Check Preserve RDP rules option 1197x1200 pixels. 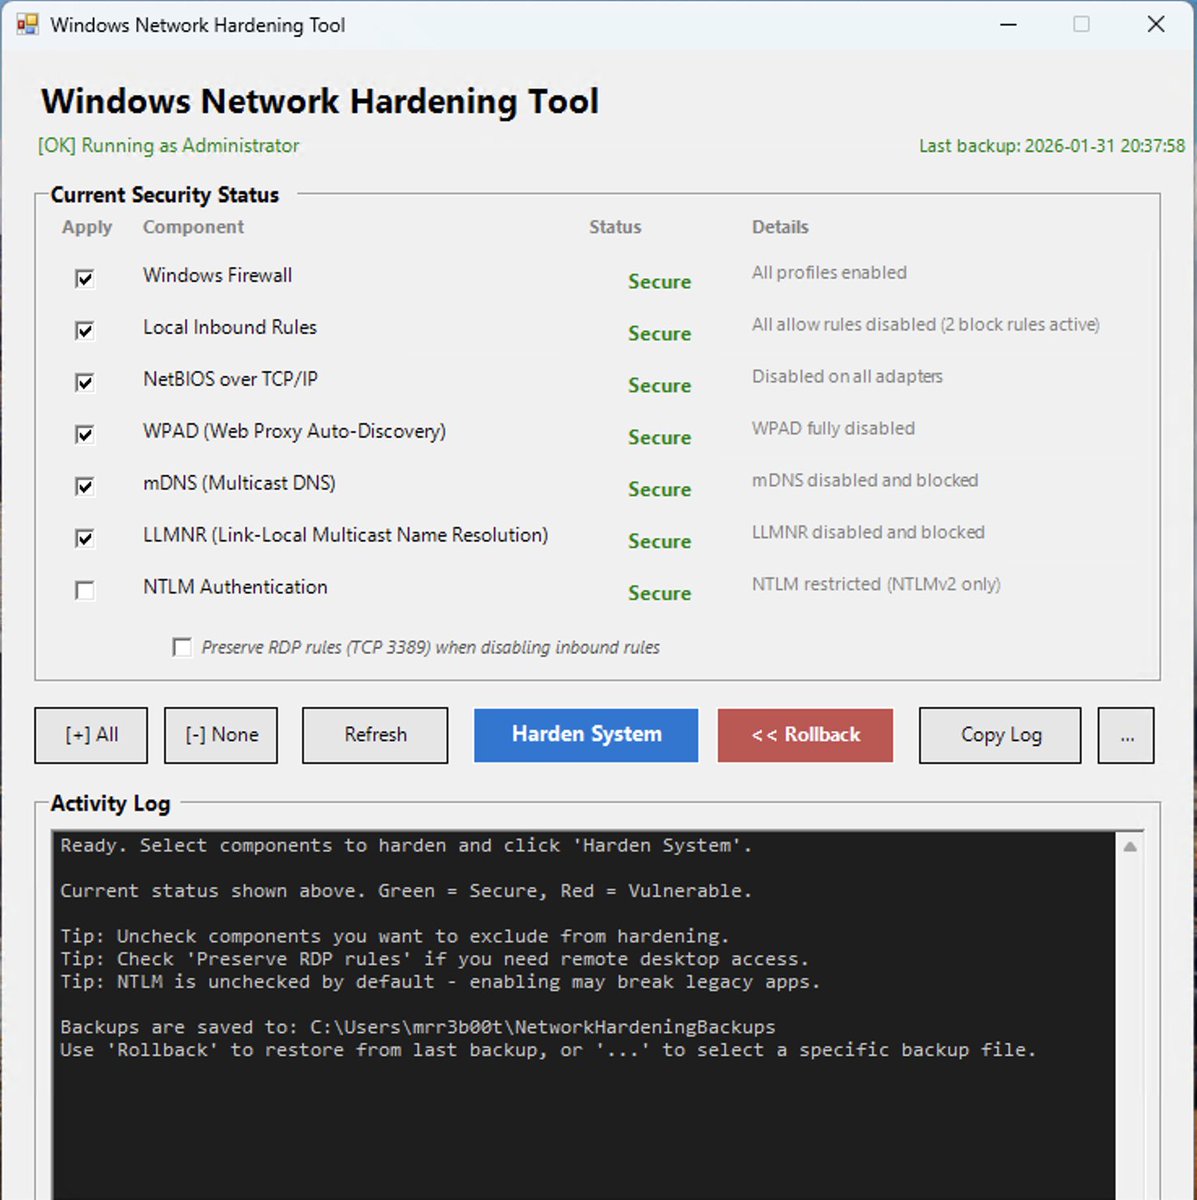point(182,648)
